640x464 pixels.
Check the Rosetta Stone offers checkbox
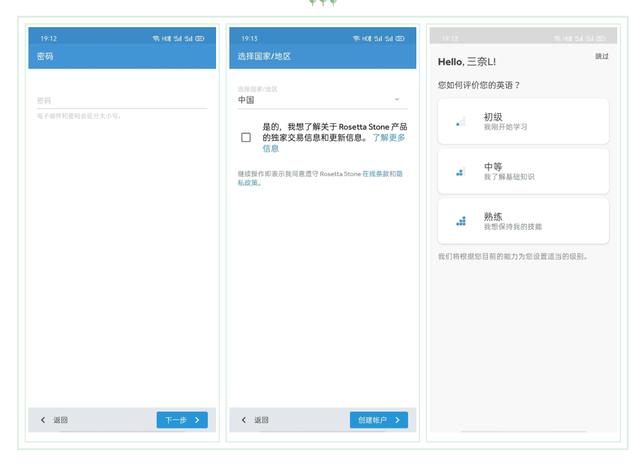pyautogui.click(x=246, y=138)
